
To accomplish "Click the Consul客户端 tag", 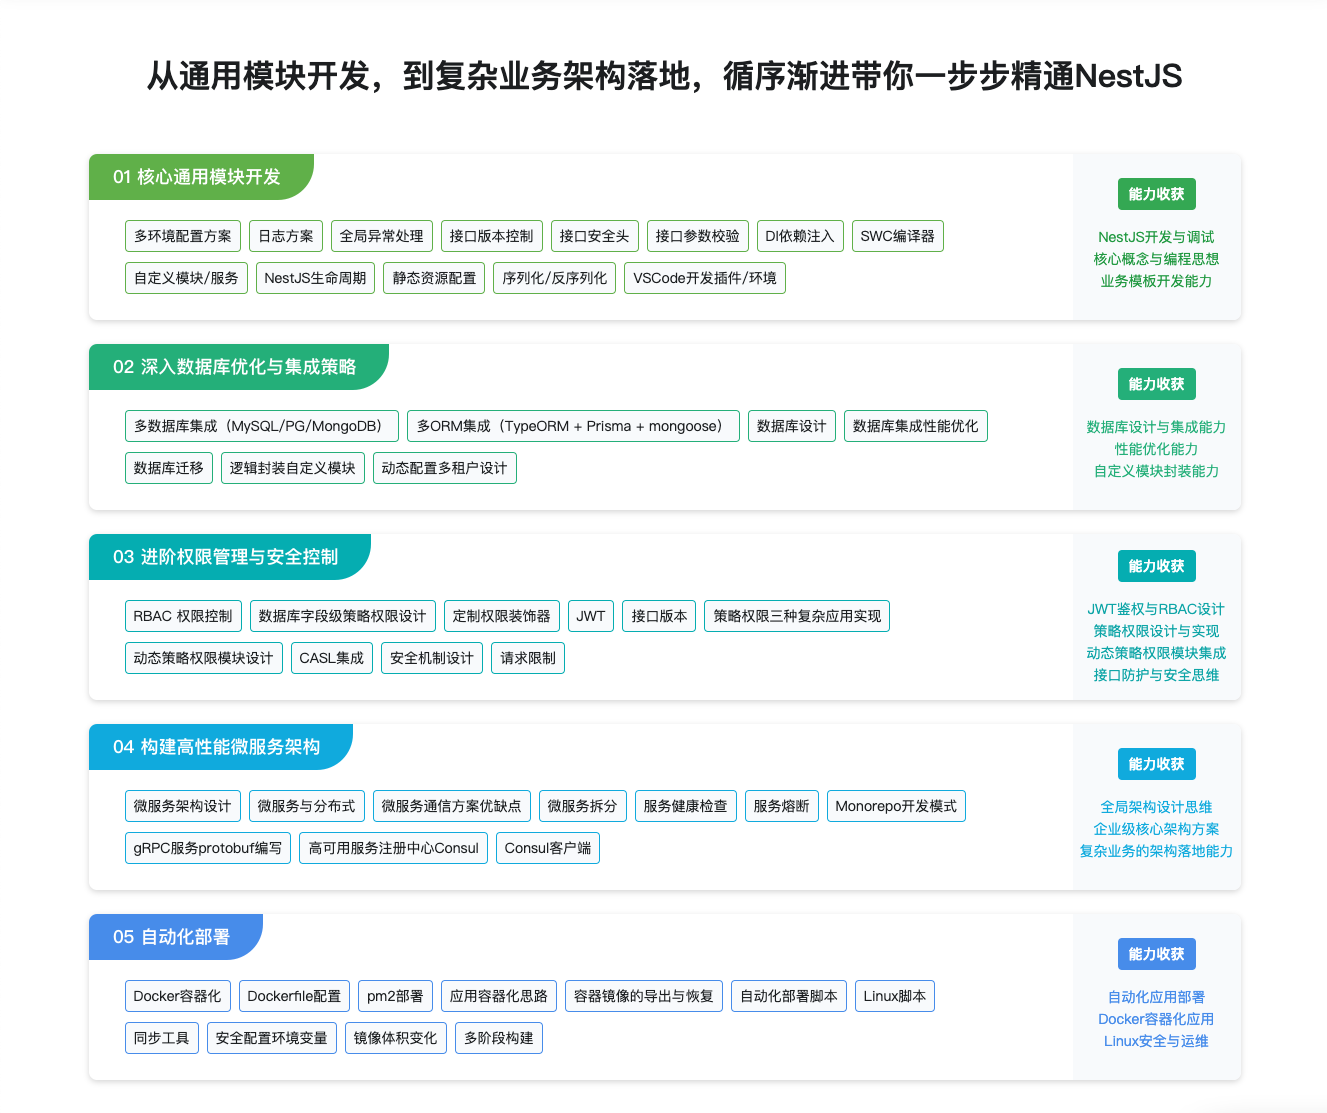I will pos(547,848).
